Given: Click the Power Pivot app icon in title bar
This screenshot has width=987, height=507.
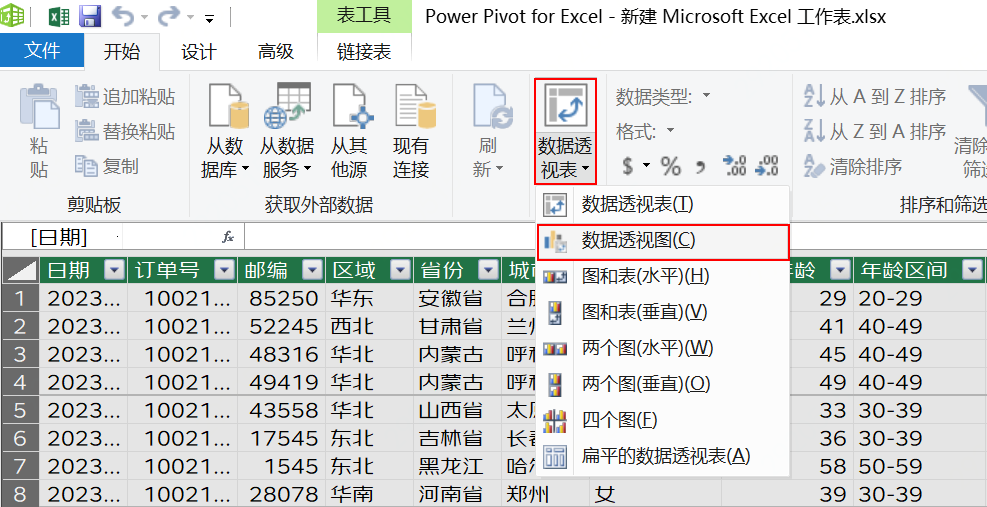Looking at the screenshot, I should 11,15.
